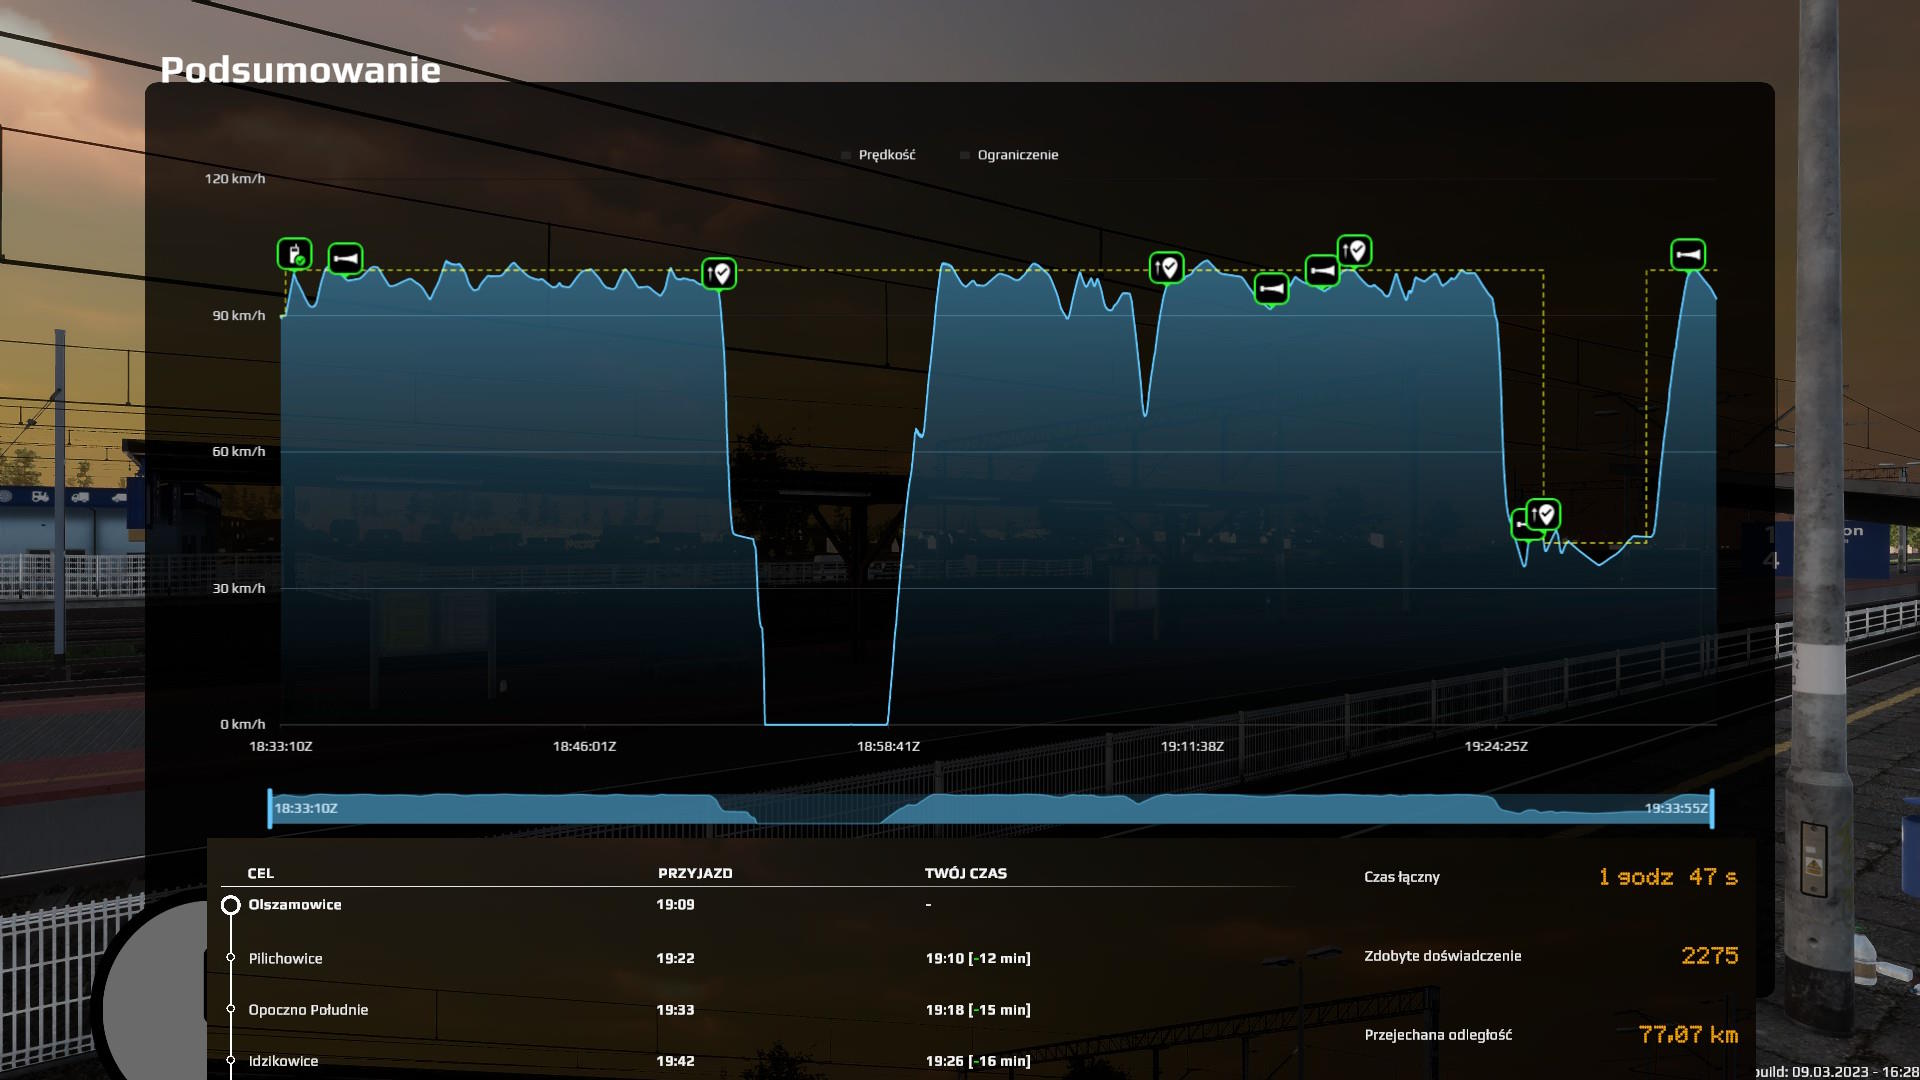Click the right range handle at 19:33:55Z
The width and height of the screenshot is (1920, 1080).
tap(1712, 808)
